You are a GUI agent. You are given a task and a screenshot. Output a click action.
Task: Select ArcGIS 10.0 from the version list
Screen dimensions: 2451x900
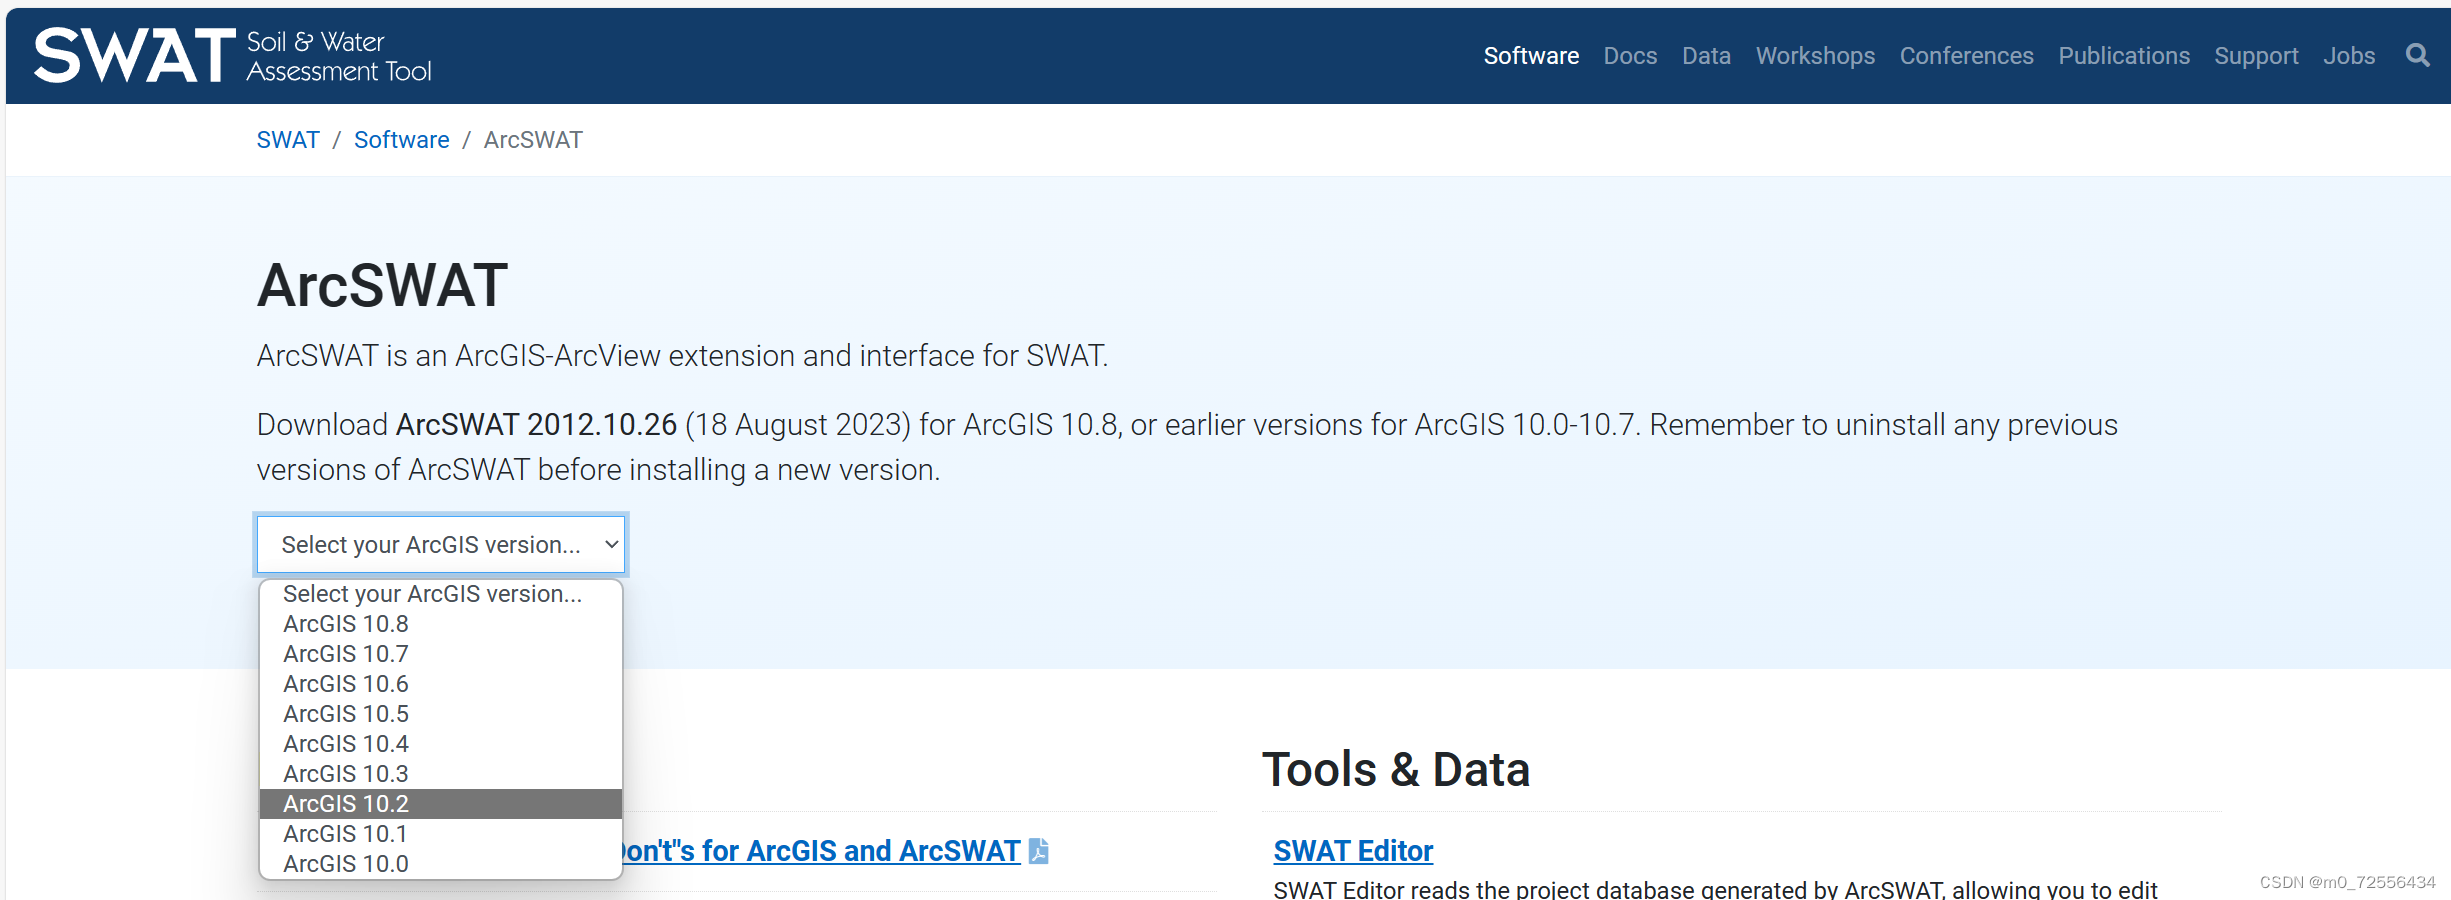click(345, 863)
